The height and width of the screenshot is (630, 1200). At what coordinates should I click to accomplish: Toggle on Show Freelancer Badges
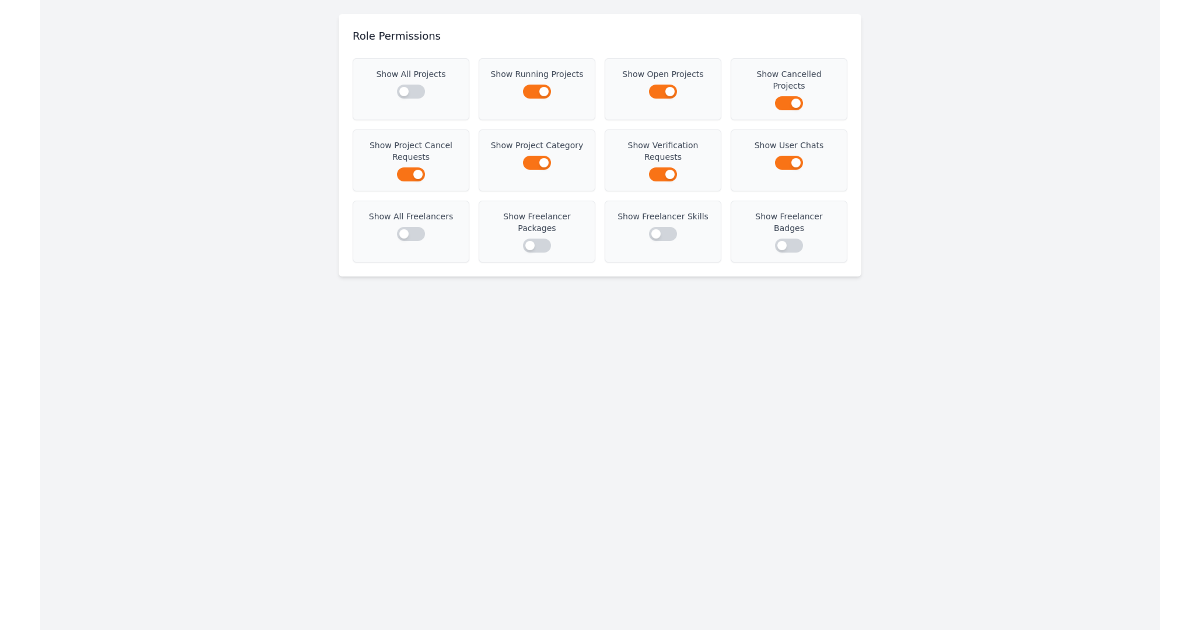(789, 245)
